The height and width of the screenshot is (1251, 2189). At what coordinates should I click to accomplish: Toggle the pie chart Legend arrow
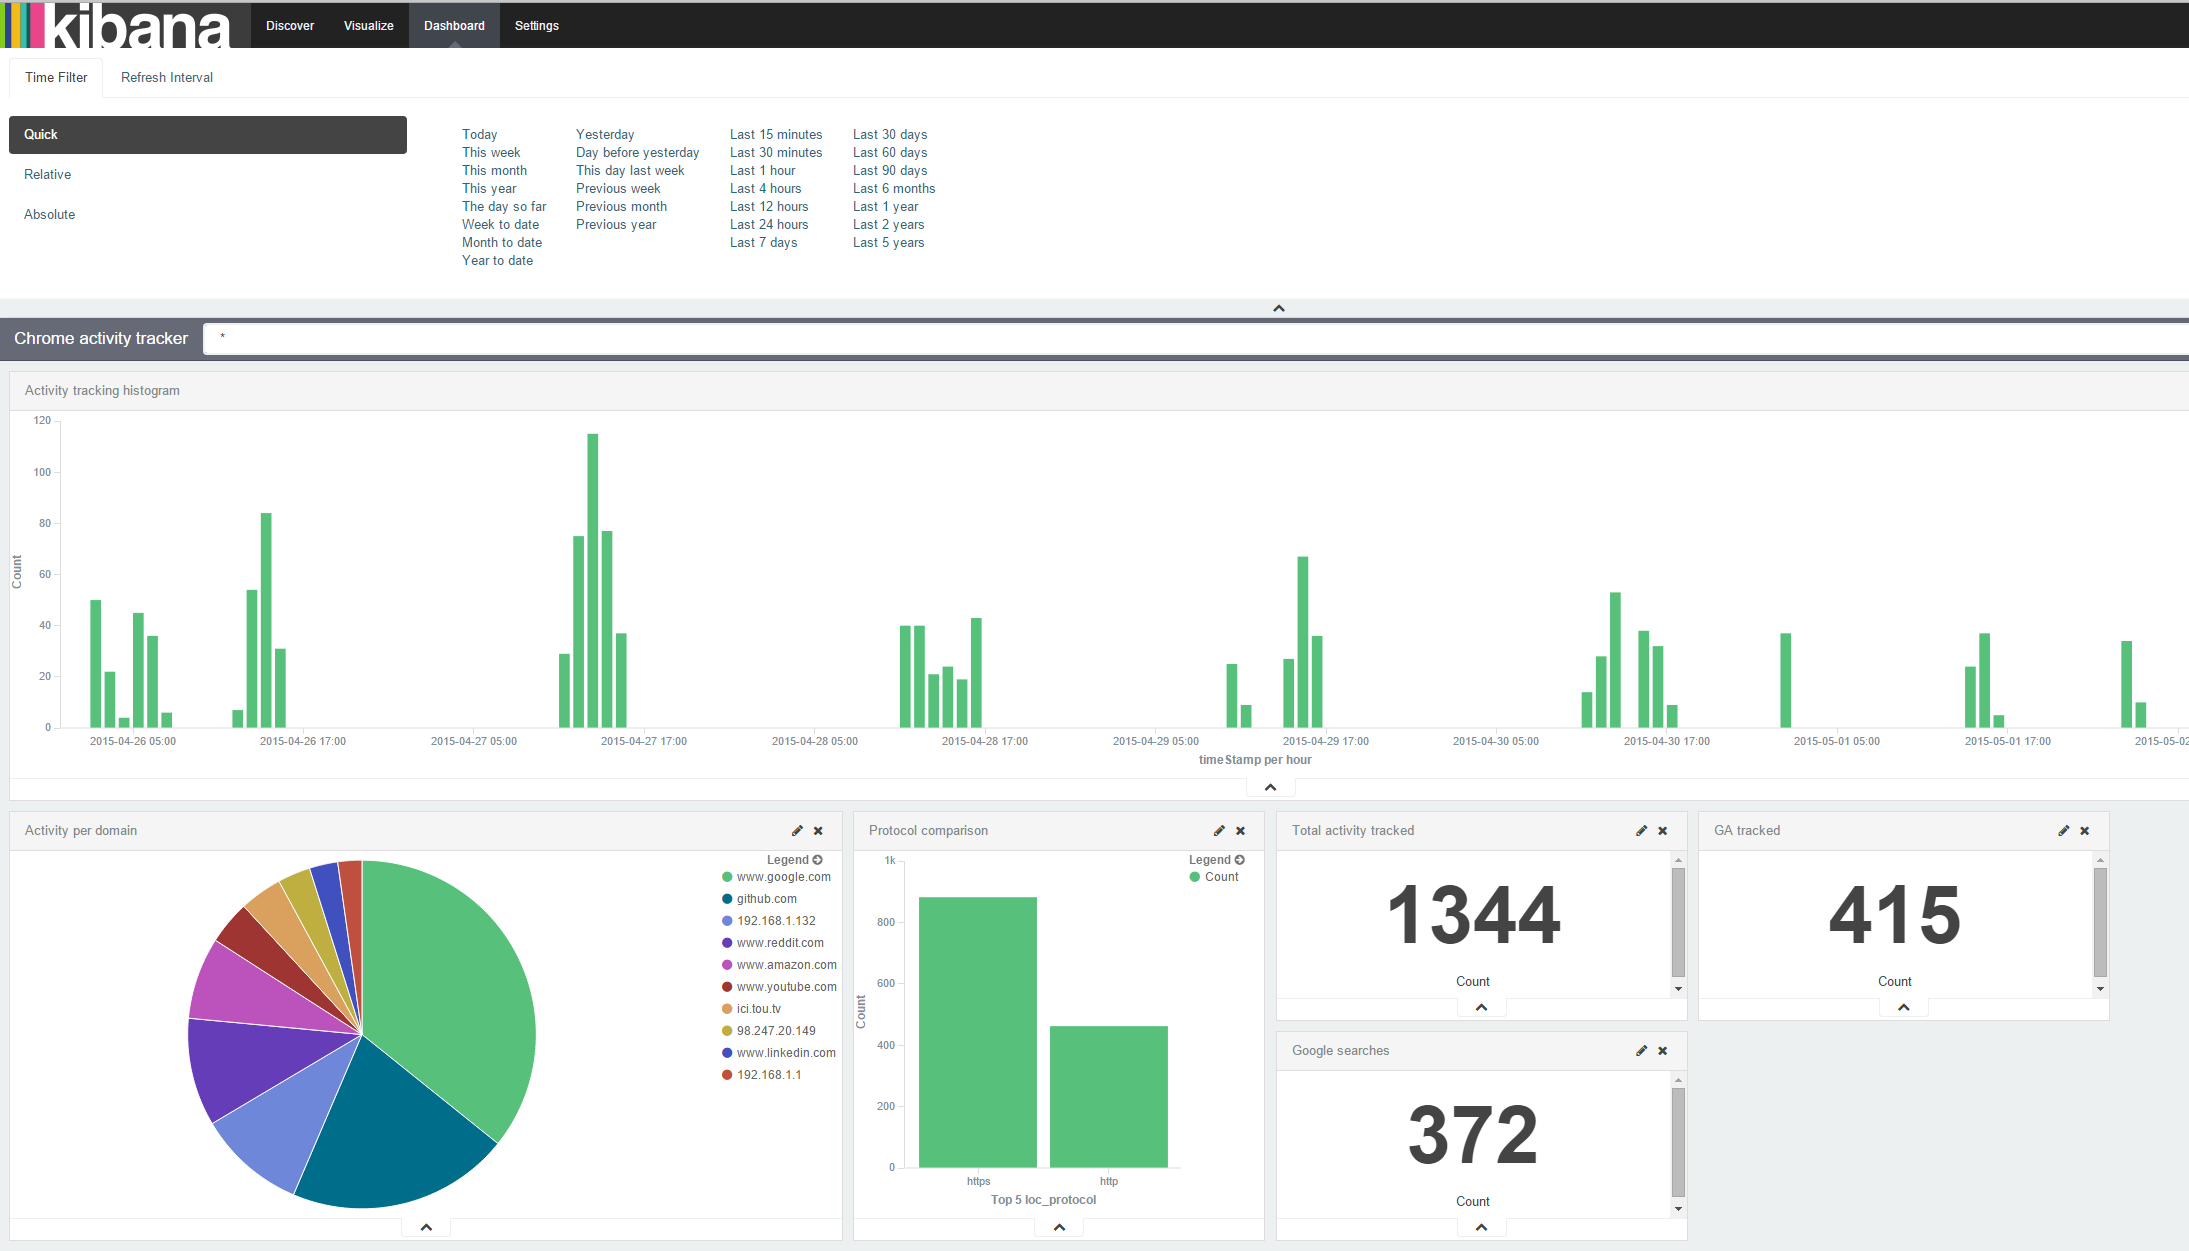[x=818, y=860]
